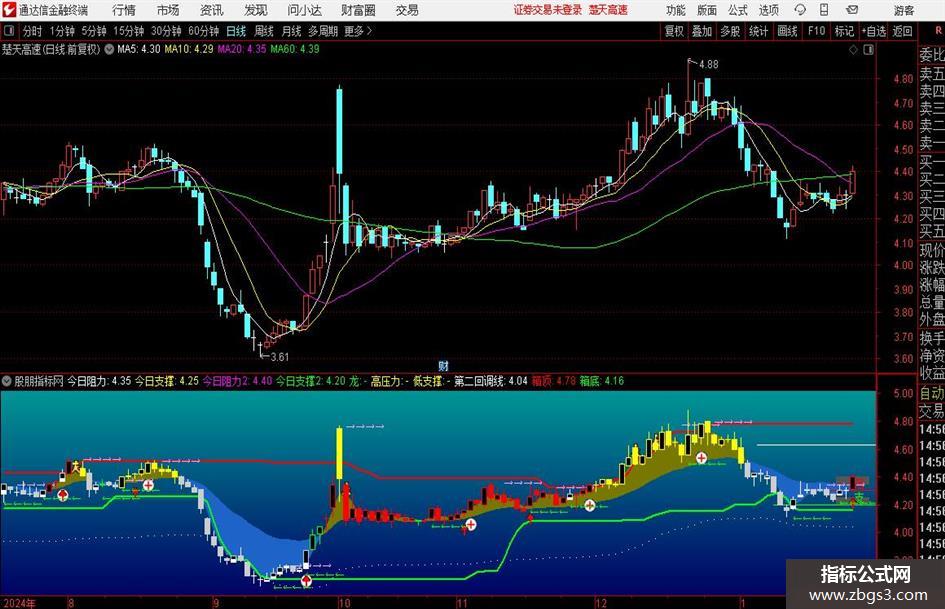The height and width of the screenshot is (609, 945).
Task: Click the 今日阻力: 4.35 indicator value
Action: [99, 381]
